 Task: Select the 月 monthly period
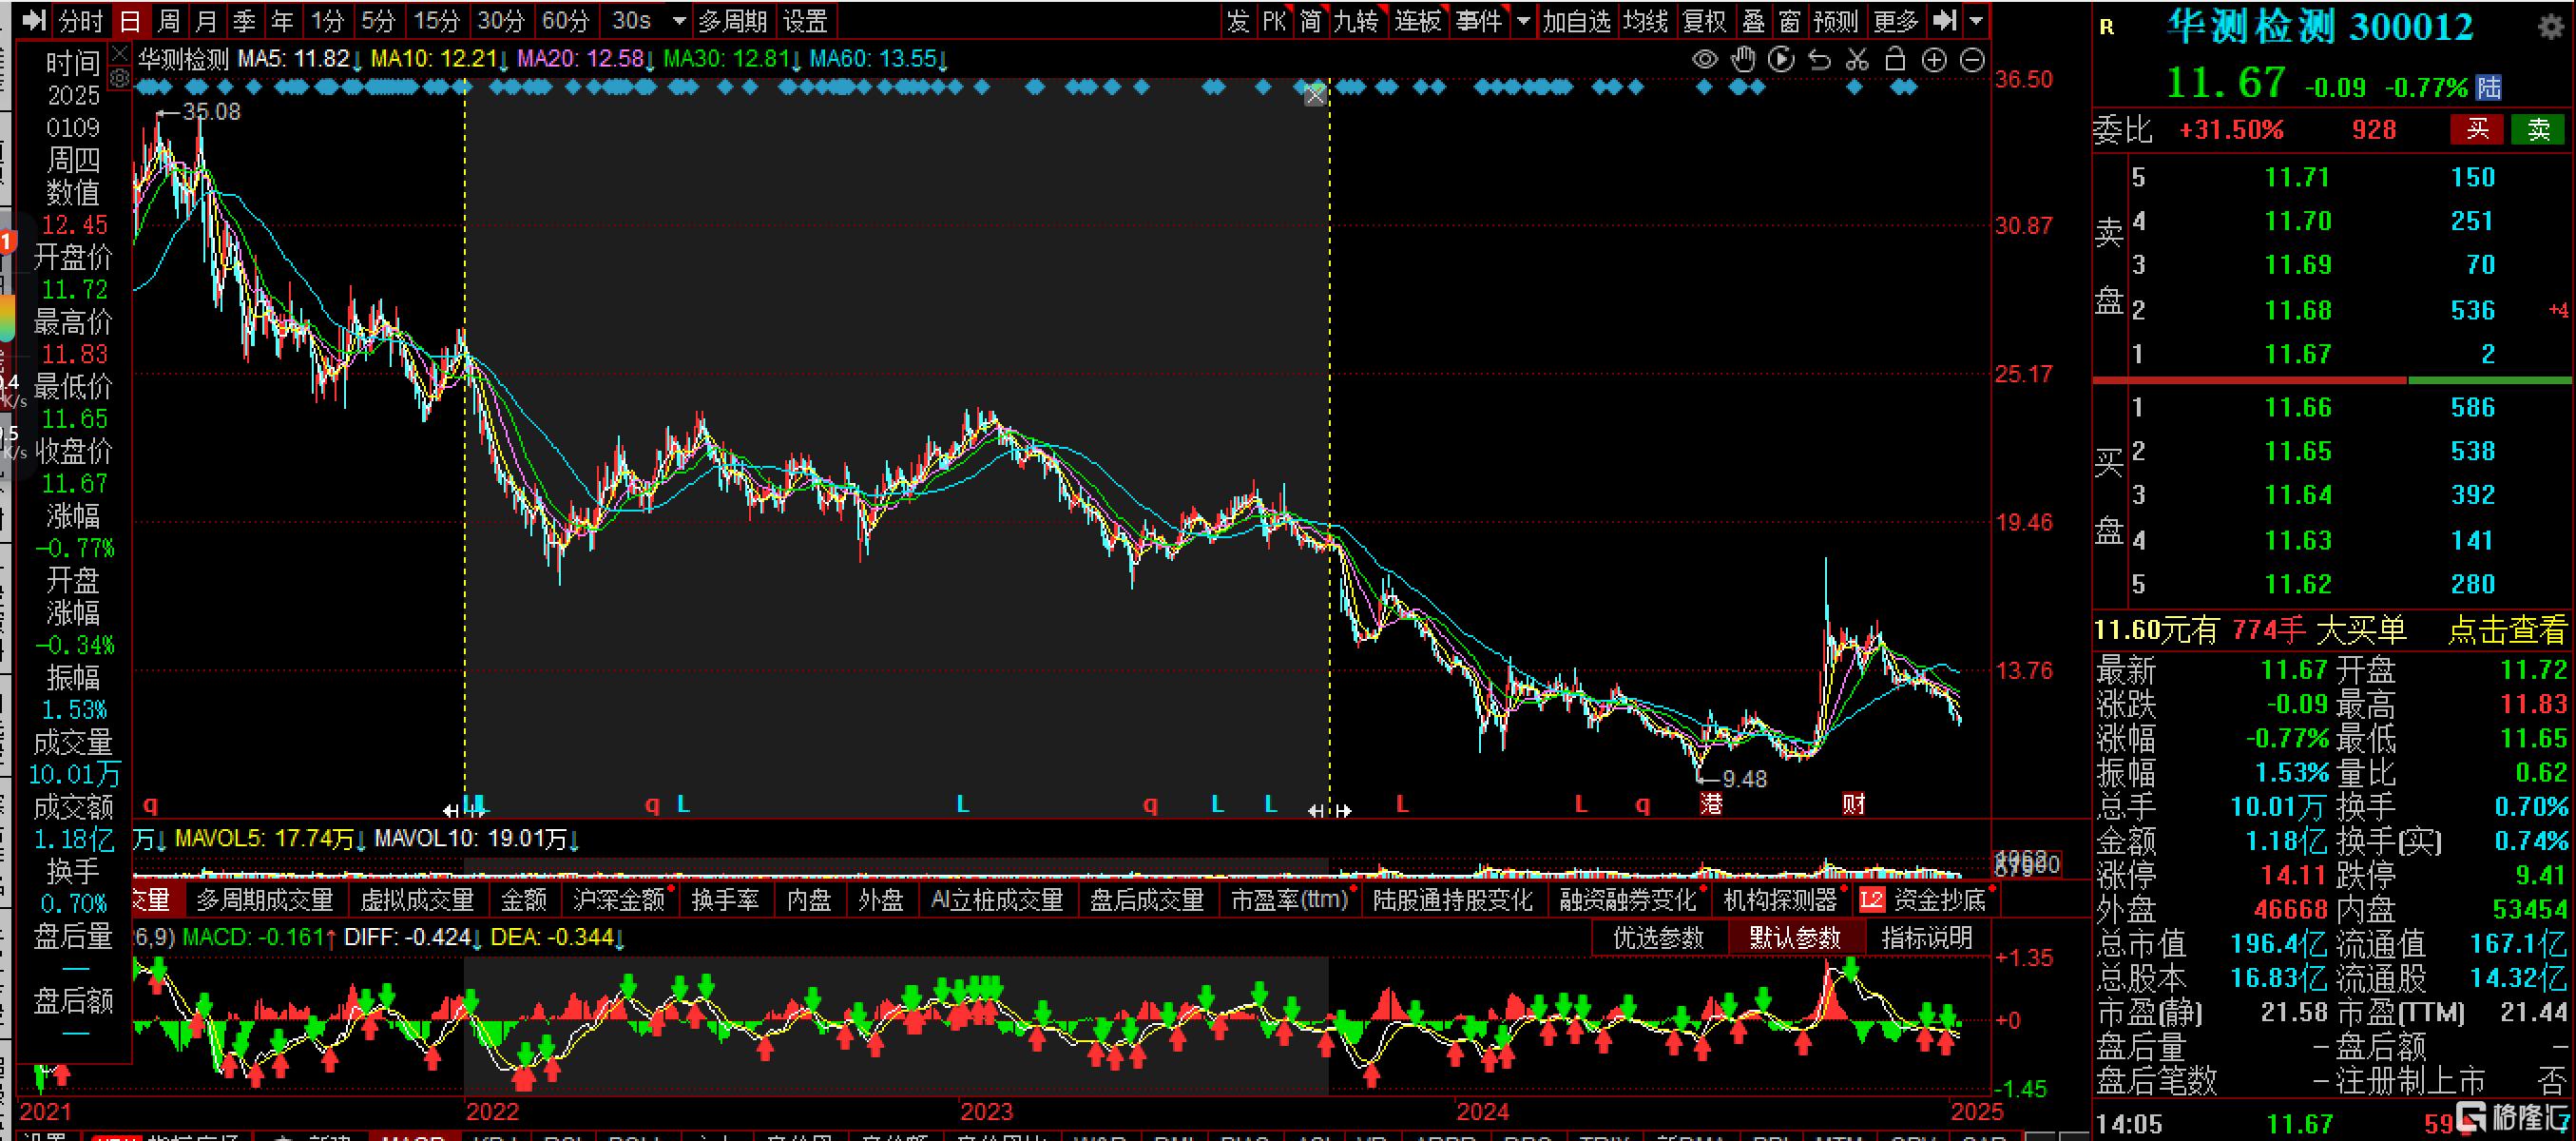[x=206, y=20]
